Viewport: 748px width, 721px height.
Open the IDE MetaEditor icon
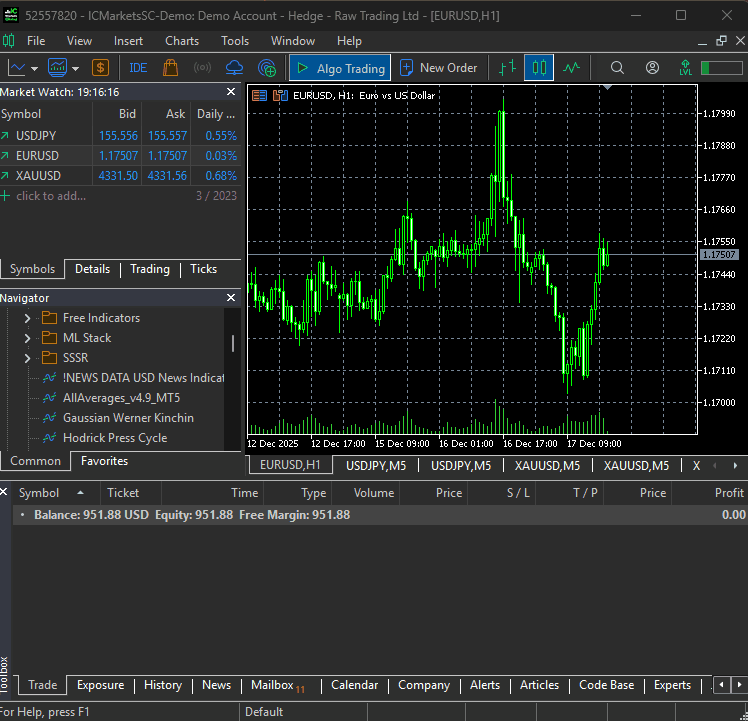pyautogui.click(x=138, y=68)
